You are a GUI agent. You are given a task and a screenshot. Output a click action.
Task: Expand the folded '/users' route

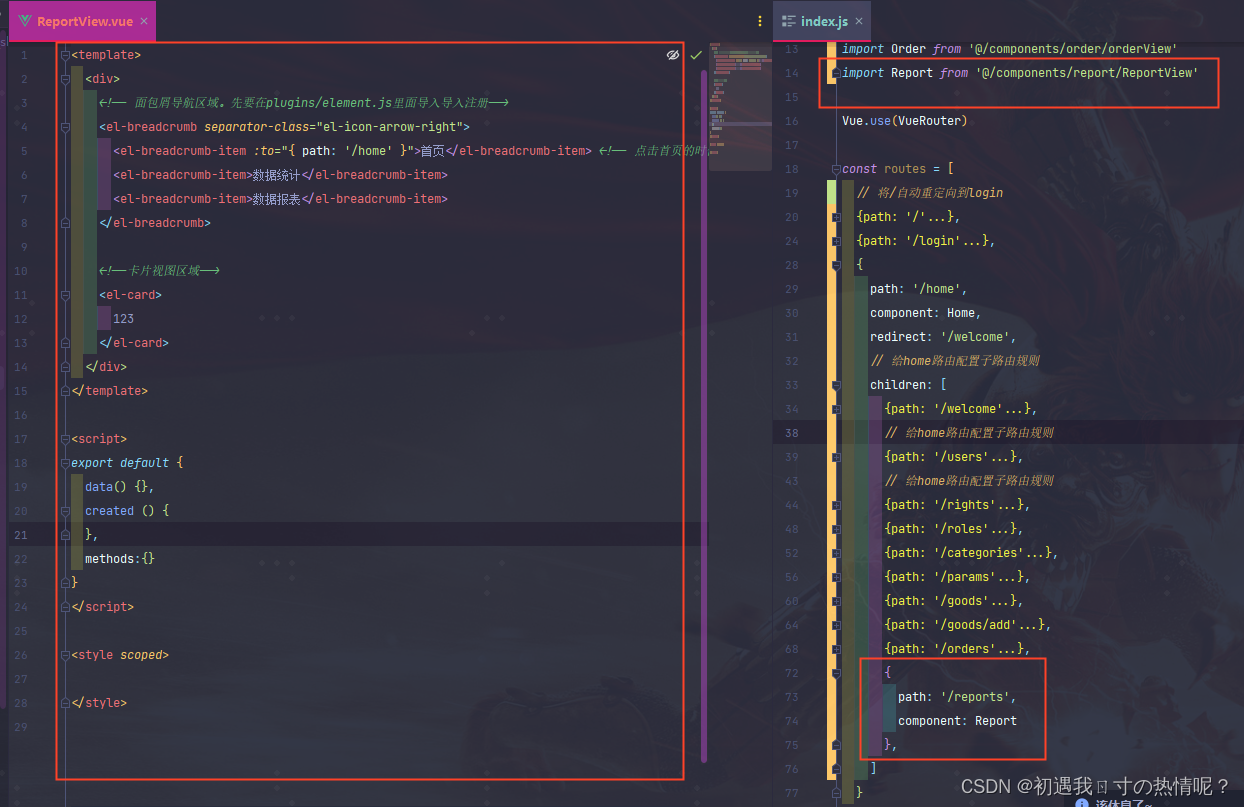[x=836, y=457]
